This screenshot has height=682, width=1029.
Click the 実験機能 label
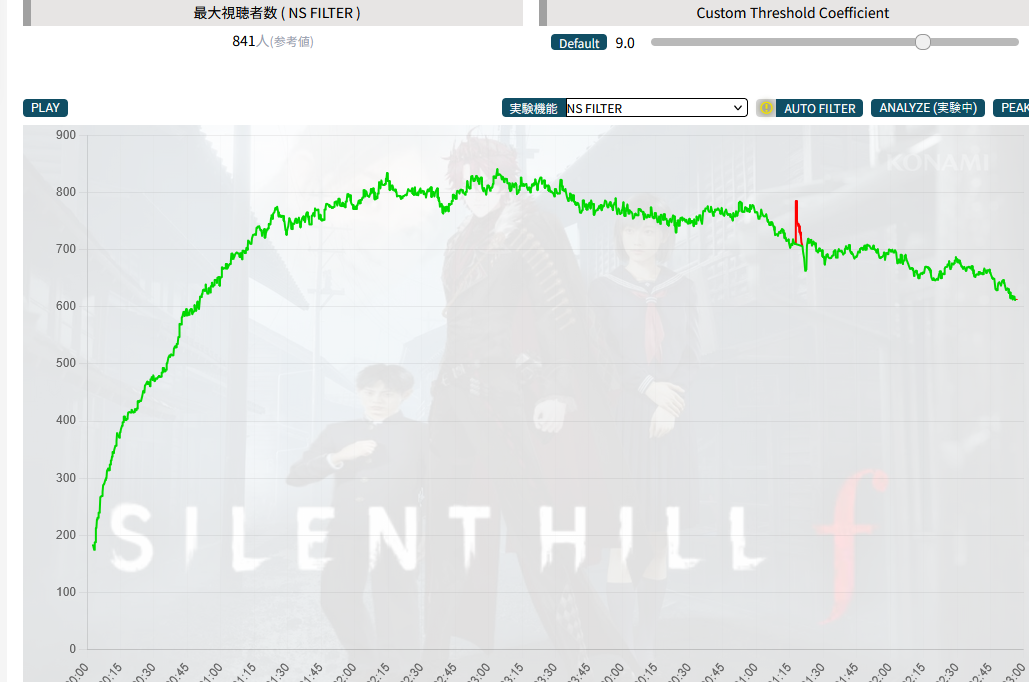[x=534, y=108]
